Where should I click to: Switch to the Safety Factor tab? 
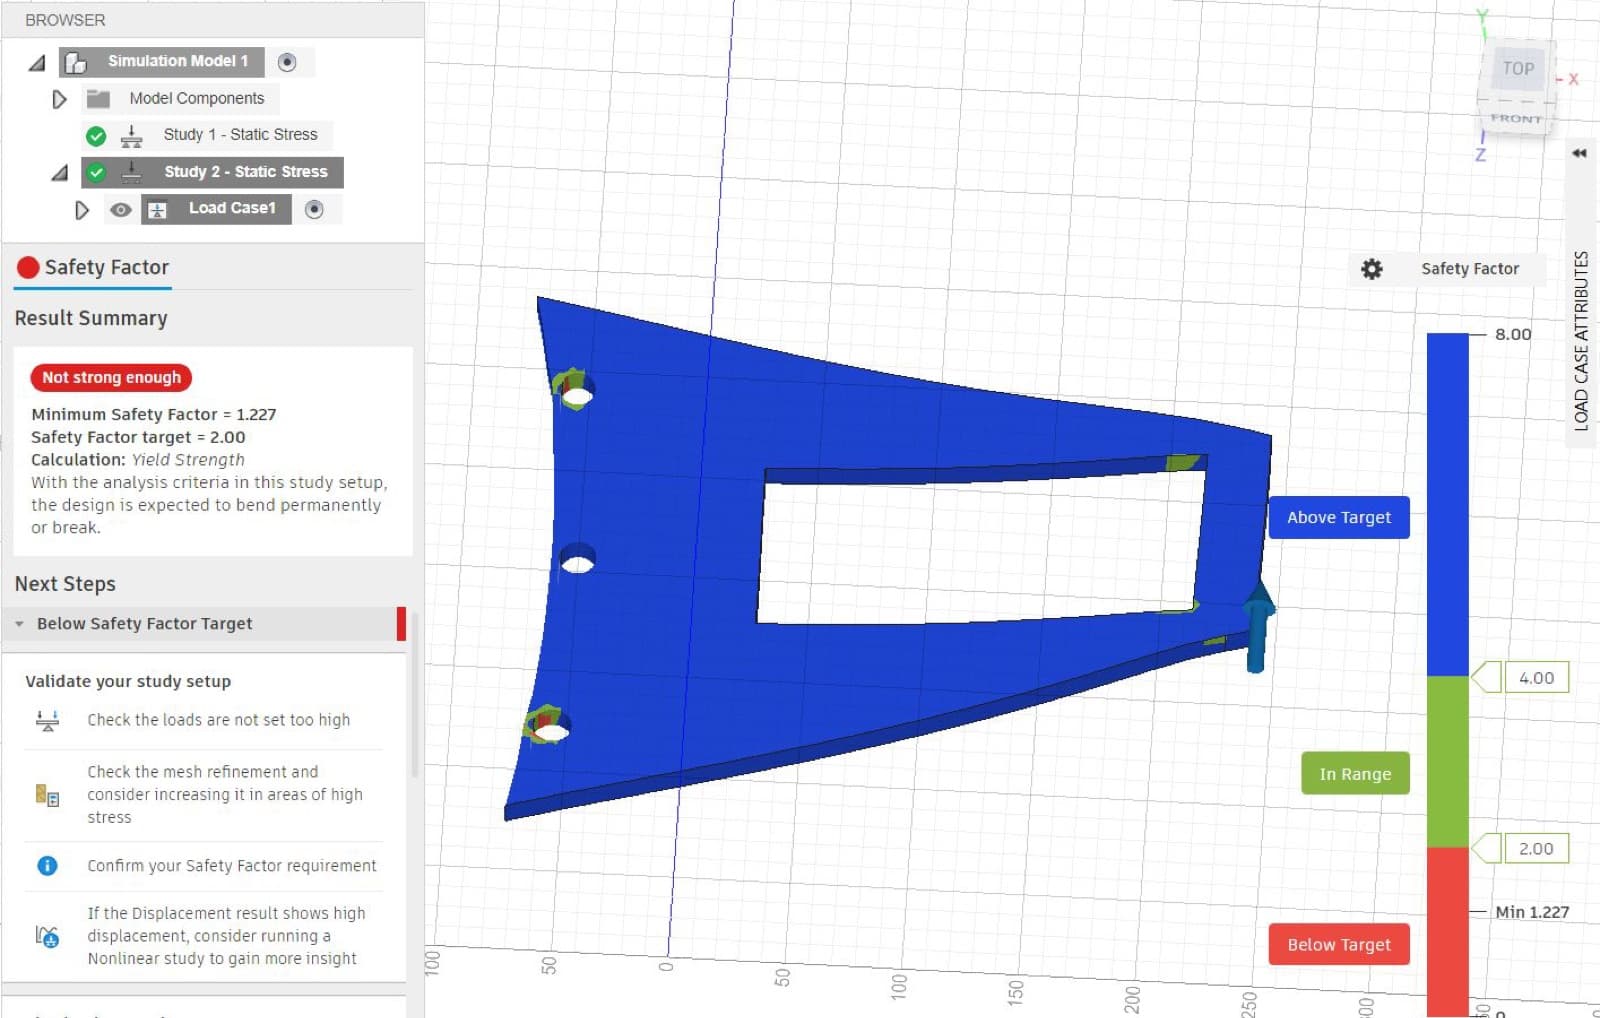(93, 267)
